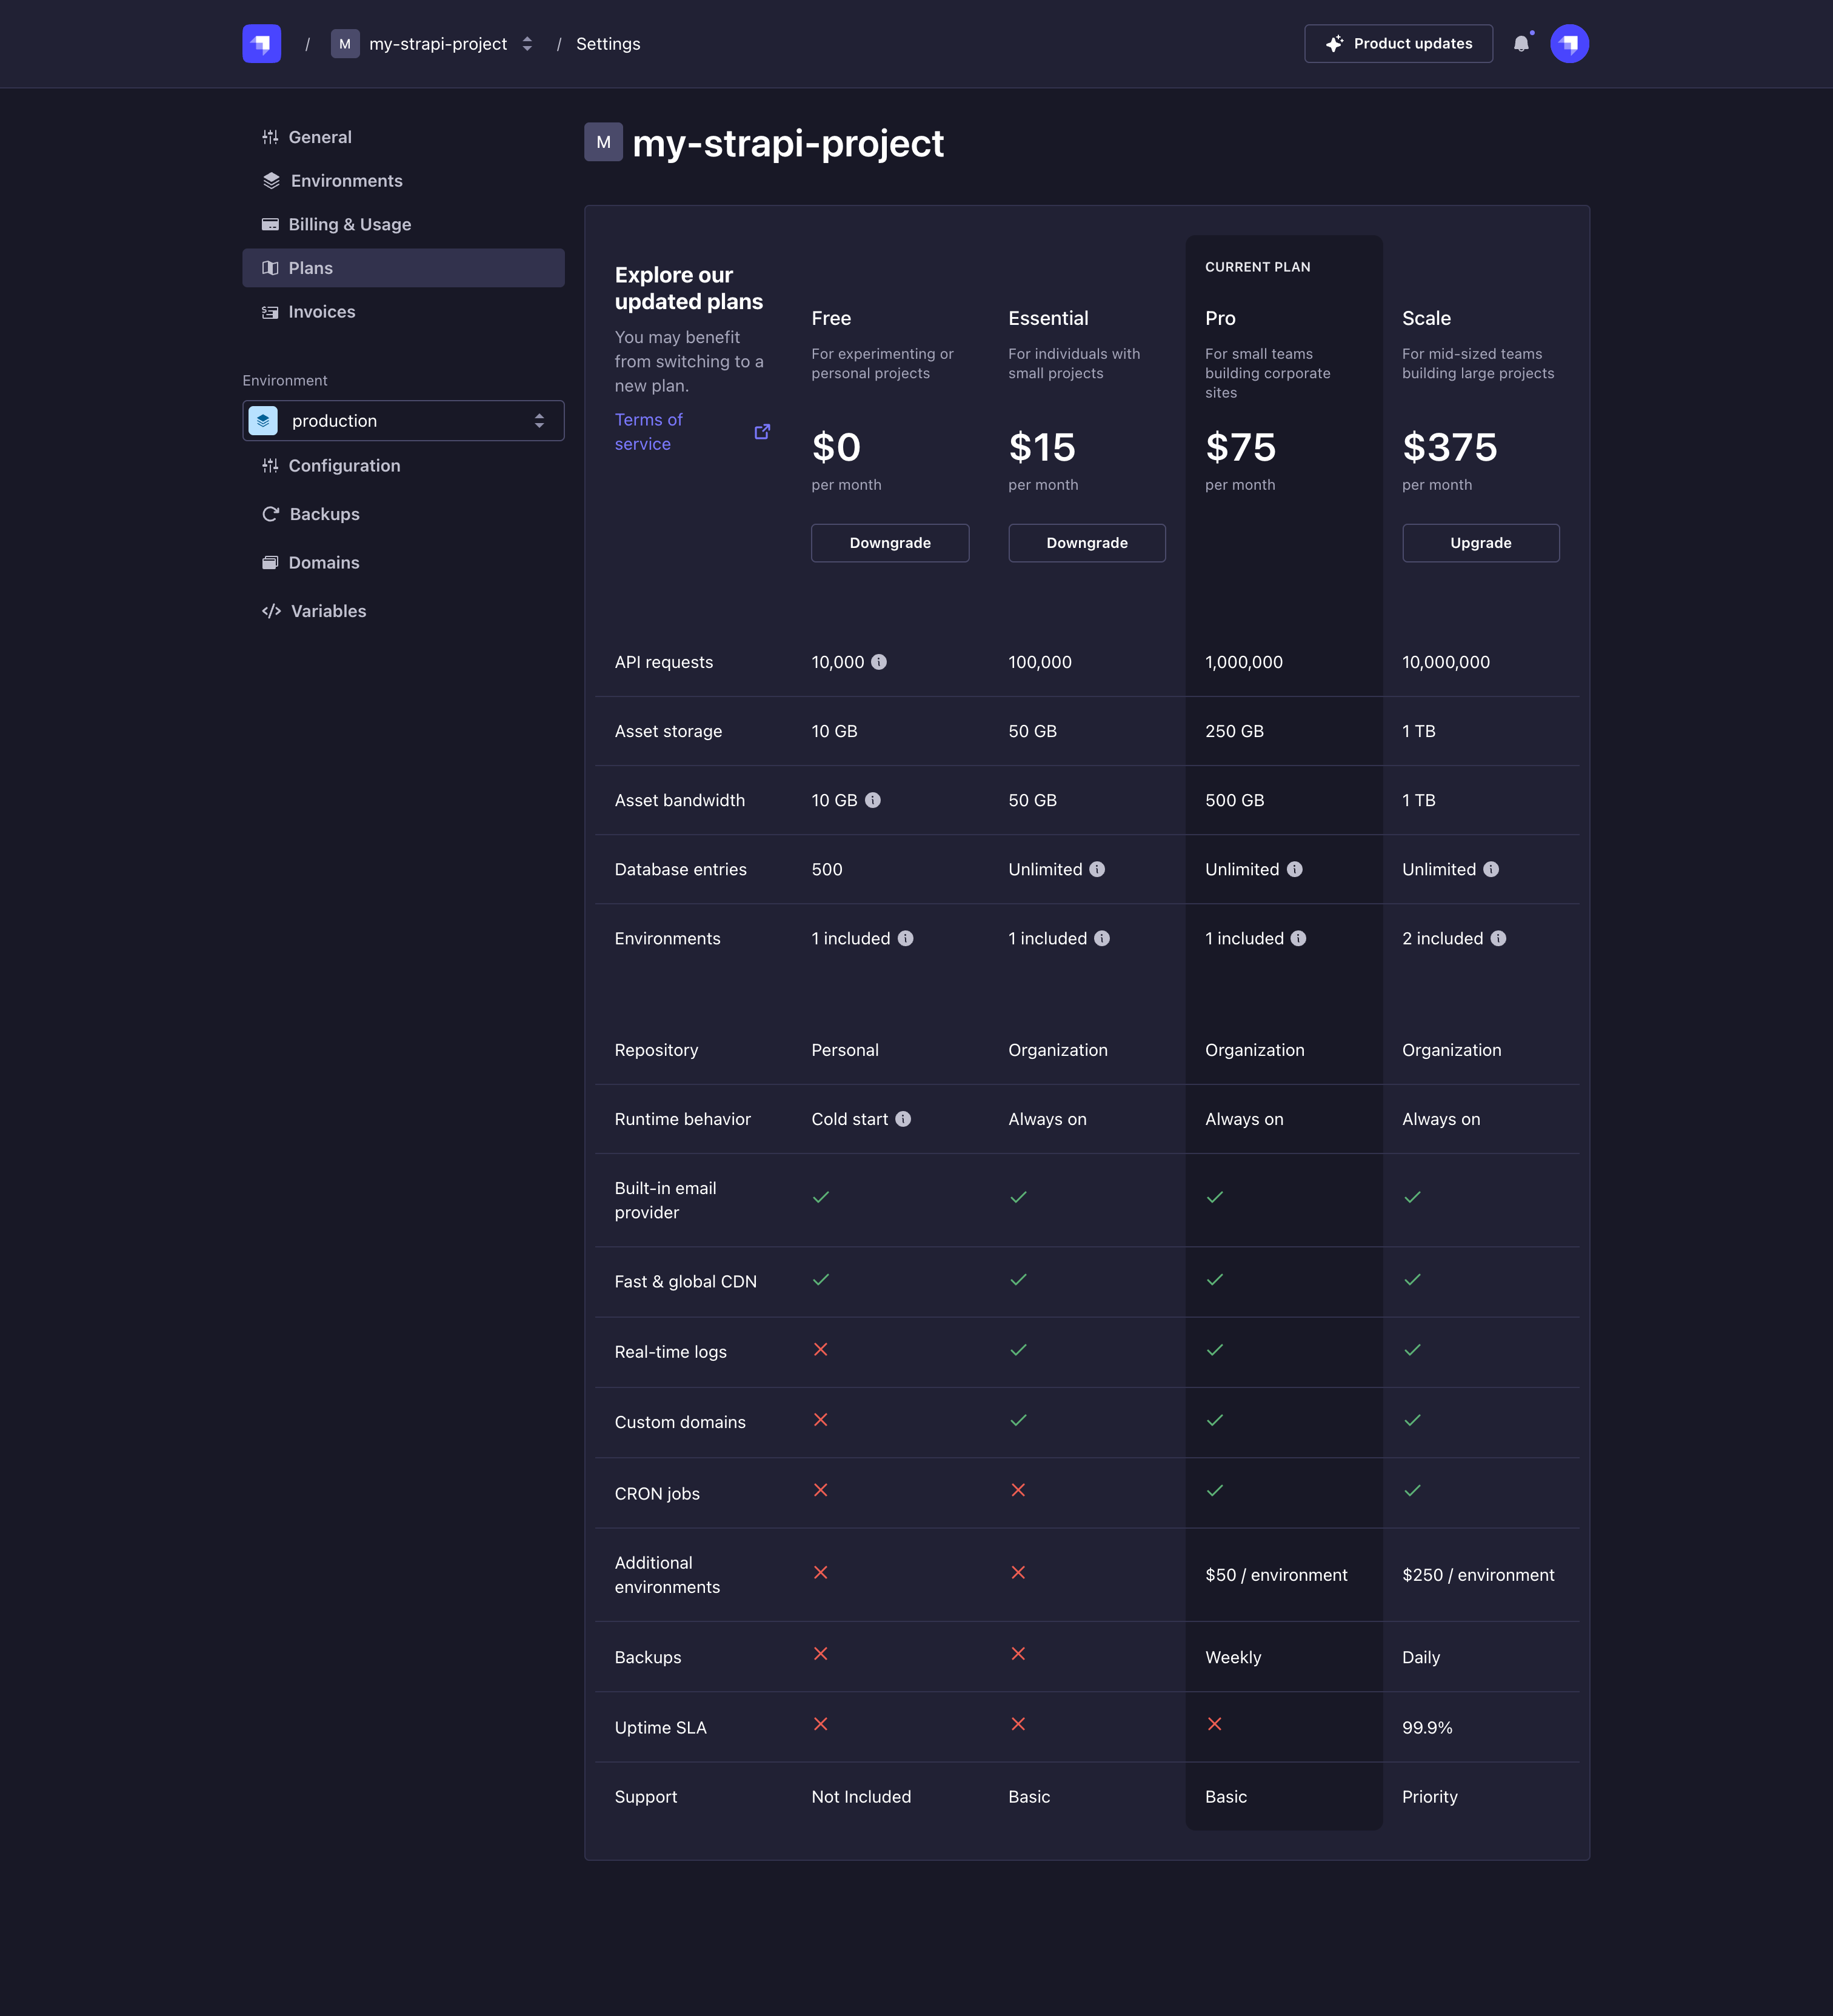The height and width of the screenshot is (2016, 1833).
Task: Click the Settings breadcrumb item
Action: coord(608,44)
